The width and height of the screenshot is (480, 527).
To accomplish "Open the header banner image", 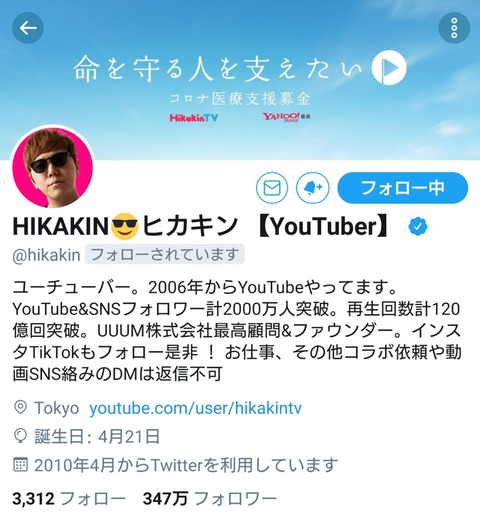I will coord(240,80).
